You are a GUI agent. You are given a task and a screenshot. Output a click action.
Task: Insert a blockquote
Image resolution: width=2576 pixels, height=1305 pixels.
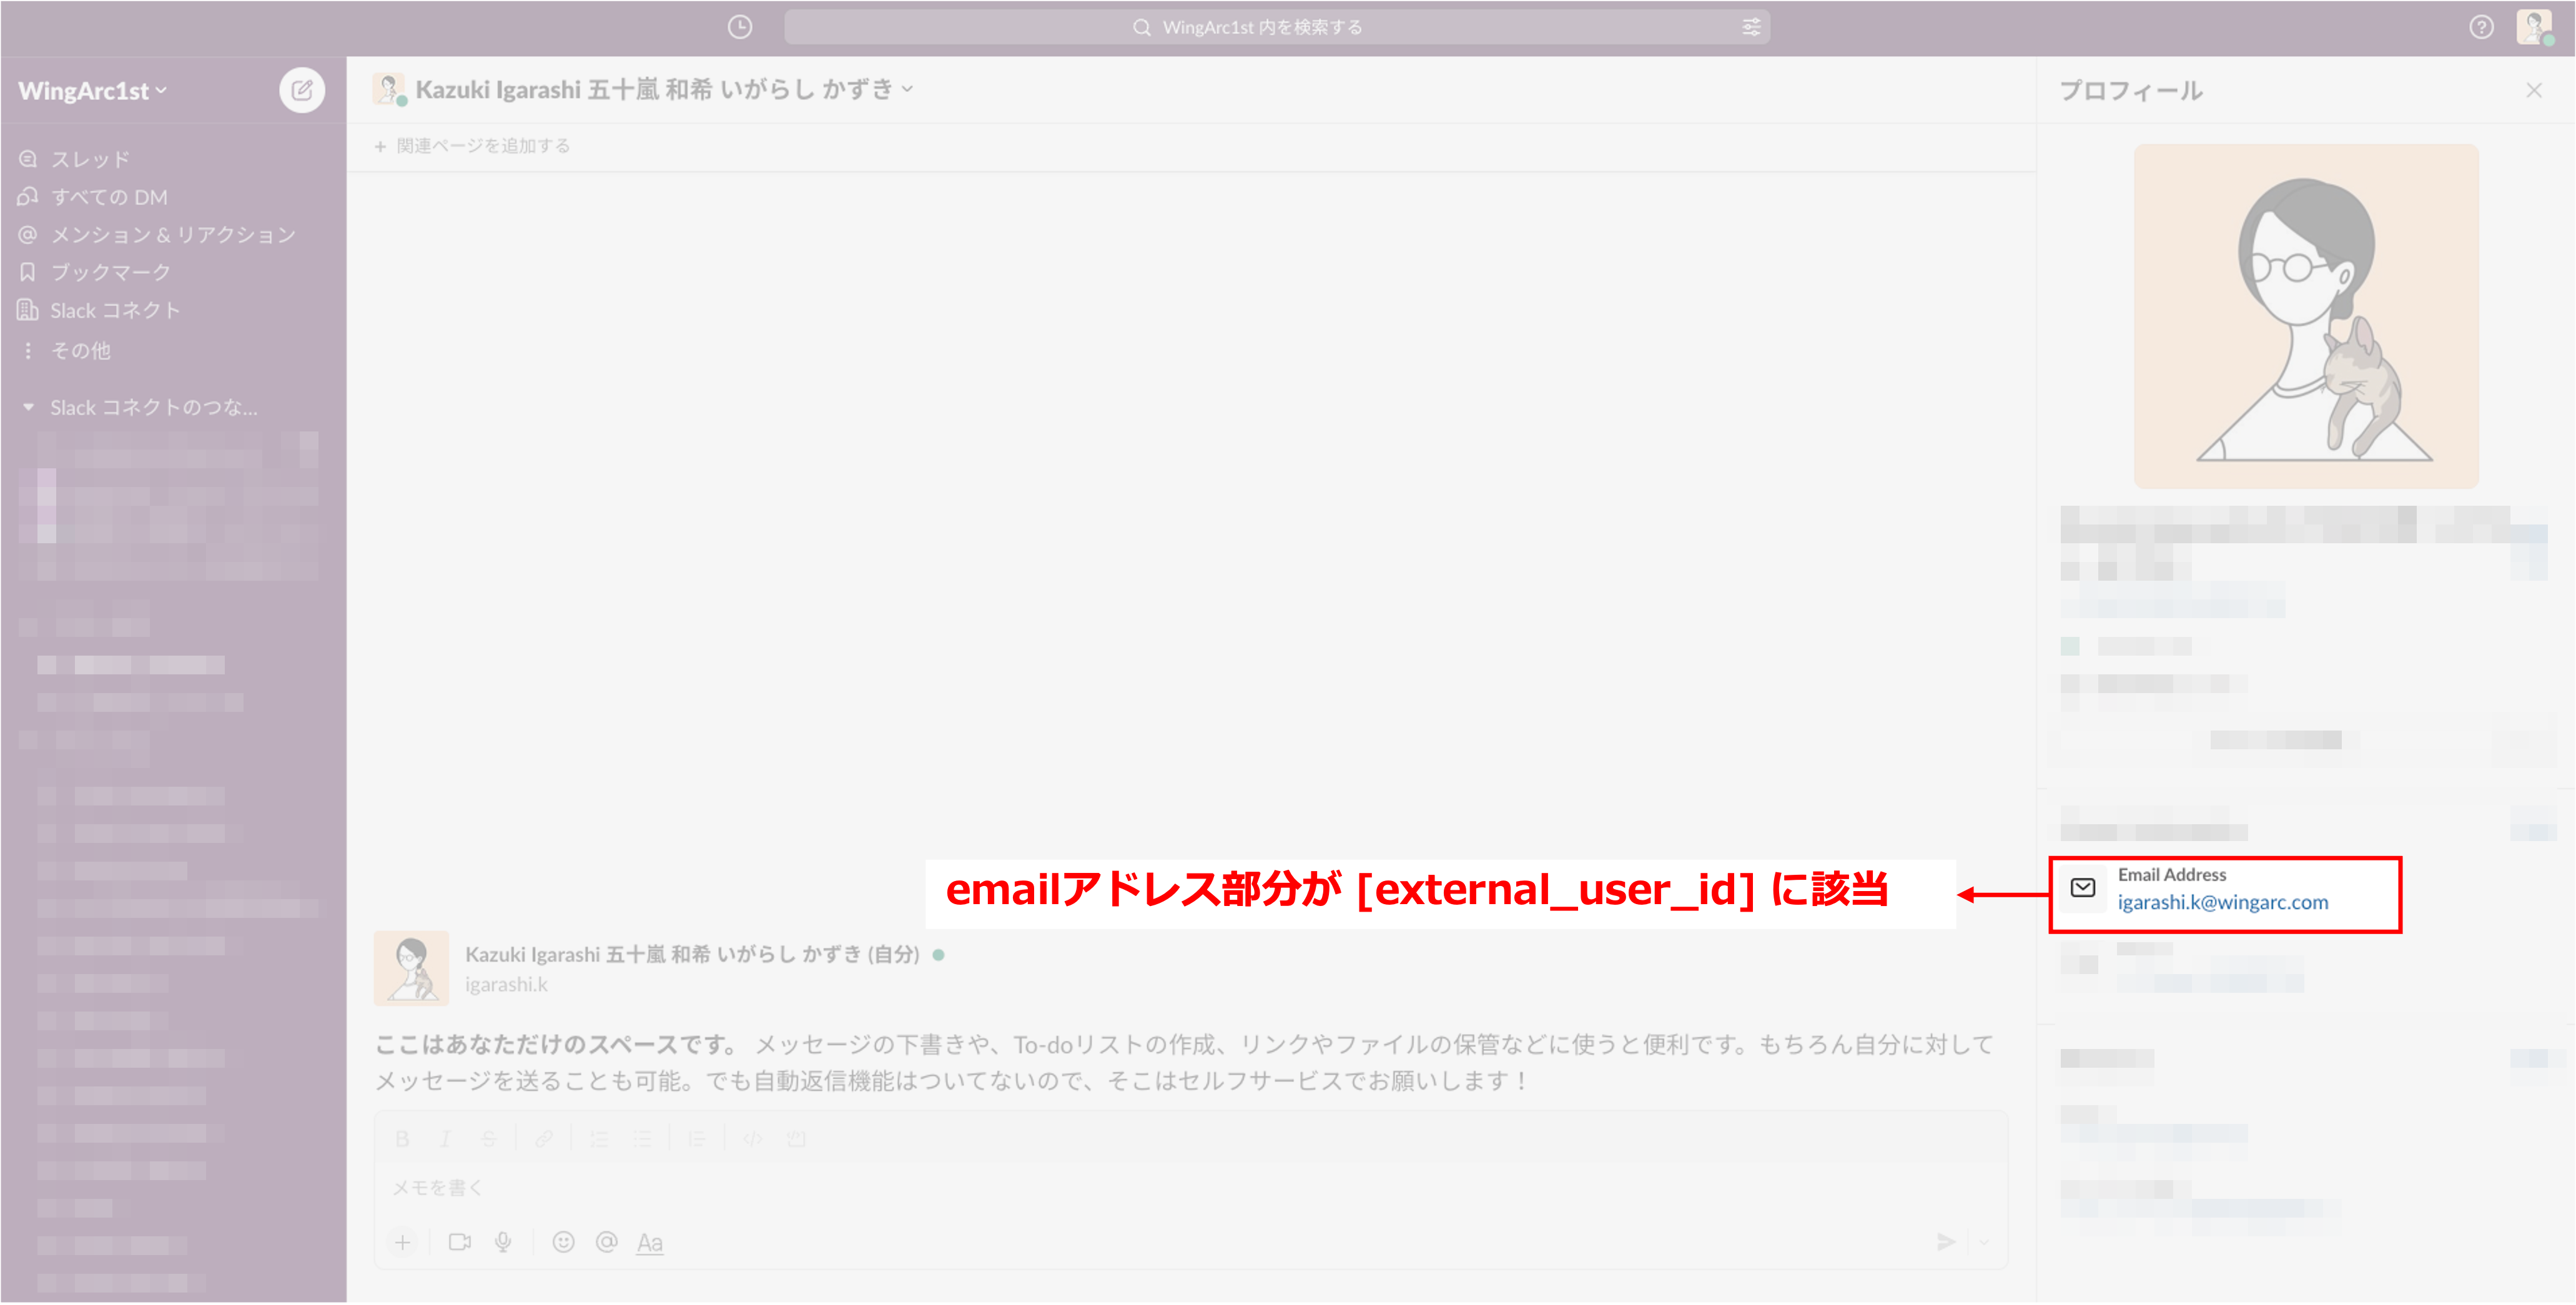(697, 1139)
